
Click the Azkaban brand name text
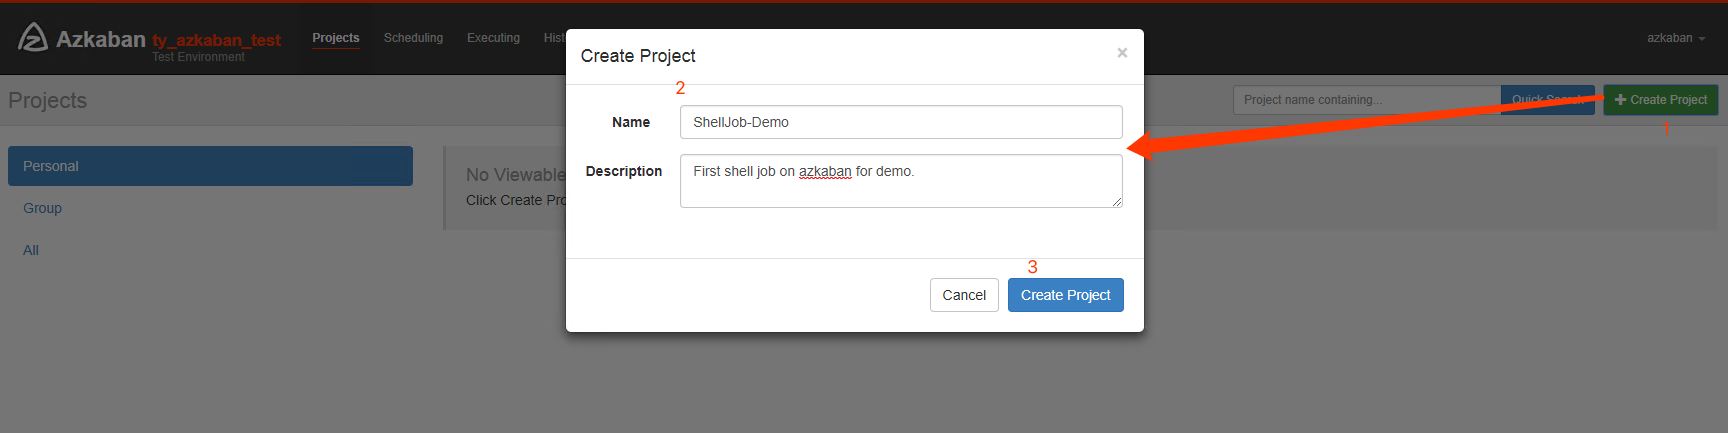tap(101, 39)
